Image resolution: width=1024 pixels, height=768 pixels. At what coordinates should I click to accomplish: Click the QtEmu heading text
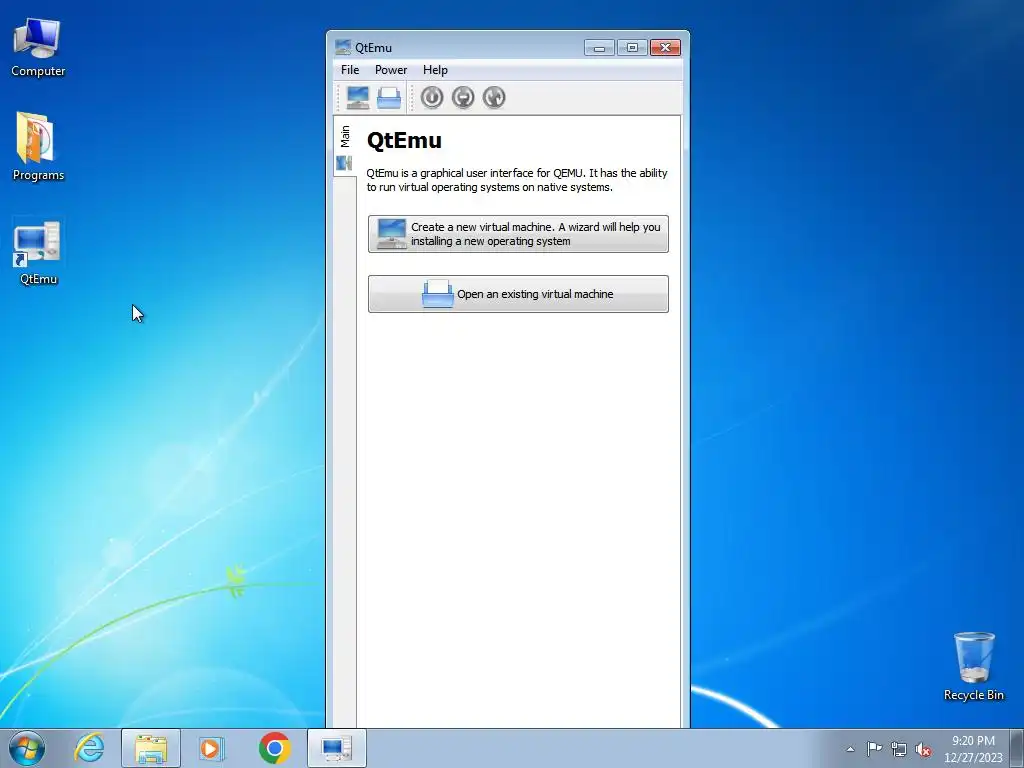pyautogui.click(x=404, y=140)
